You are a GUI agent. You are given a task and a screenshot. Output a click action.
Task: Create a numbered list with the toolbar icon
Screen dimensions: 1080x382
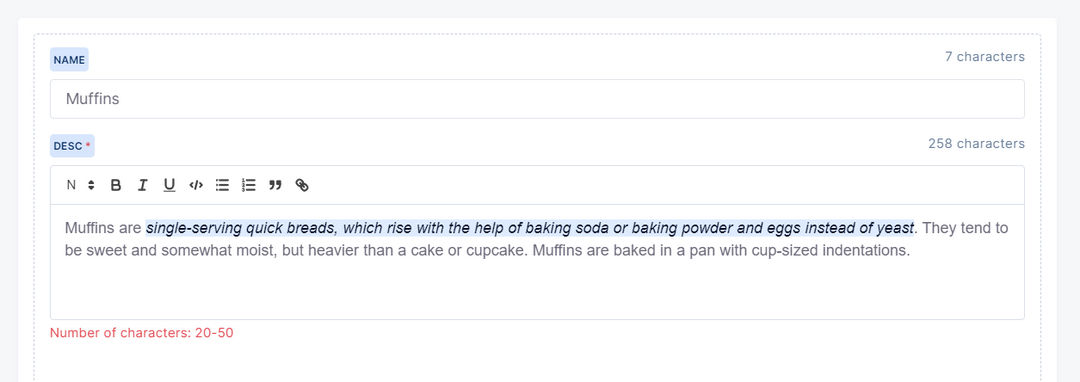click(249, 185)
